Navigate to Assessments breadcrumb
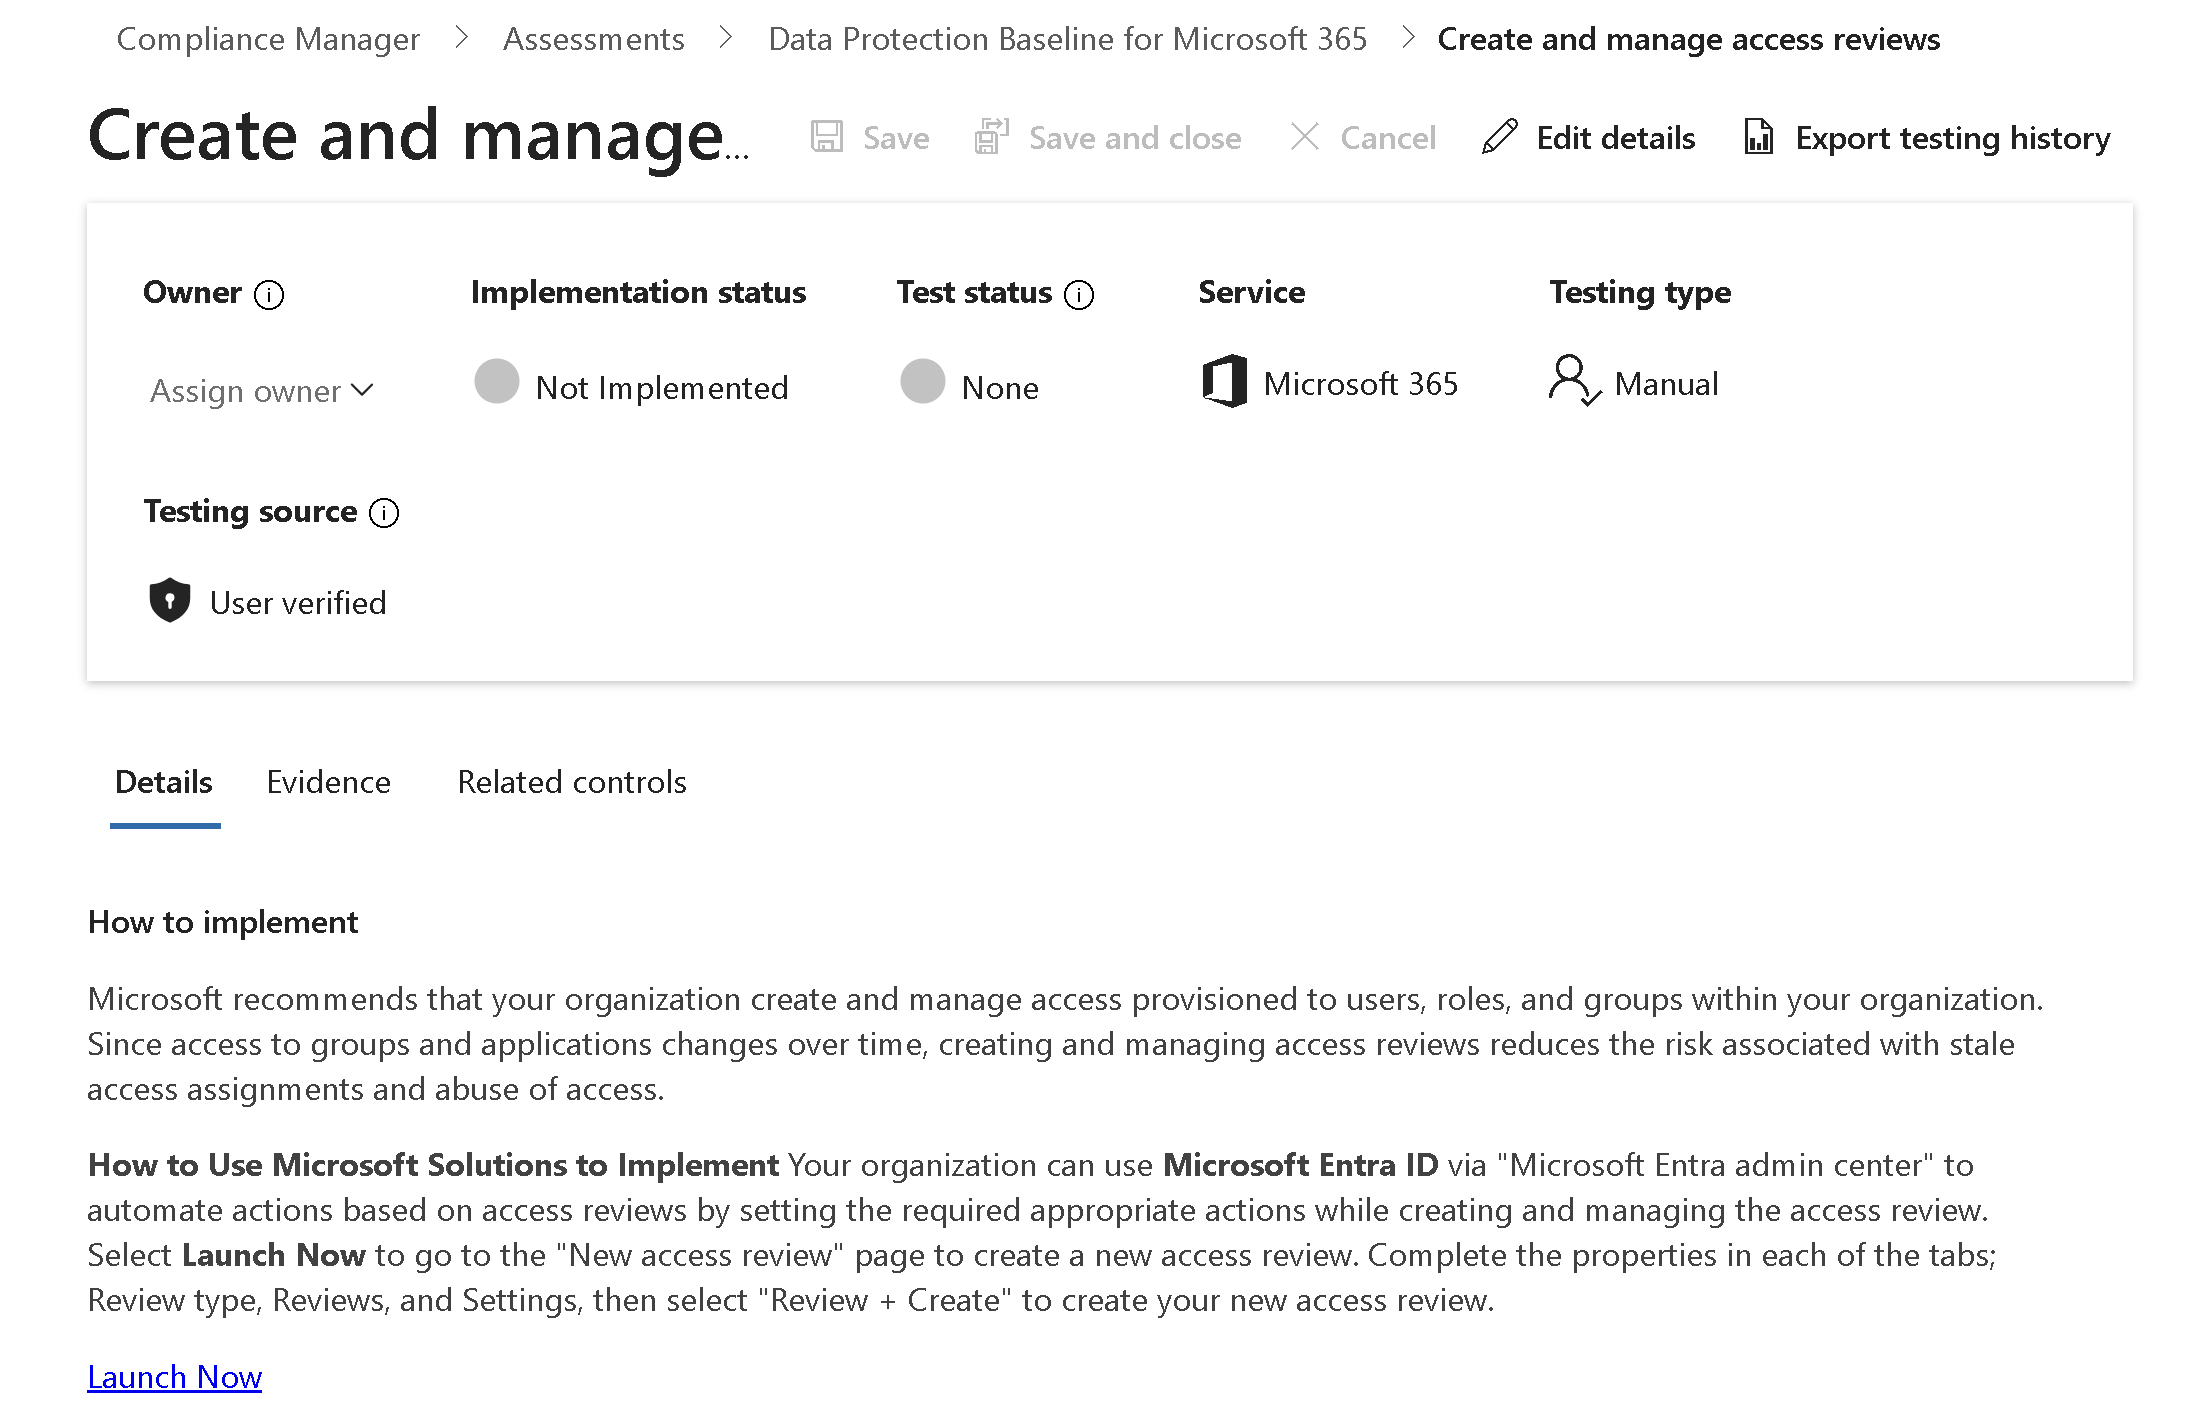This screenshot has height=1408, width=2192. click(x=594, y=39)
